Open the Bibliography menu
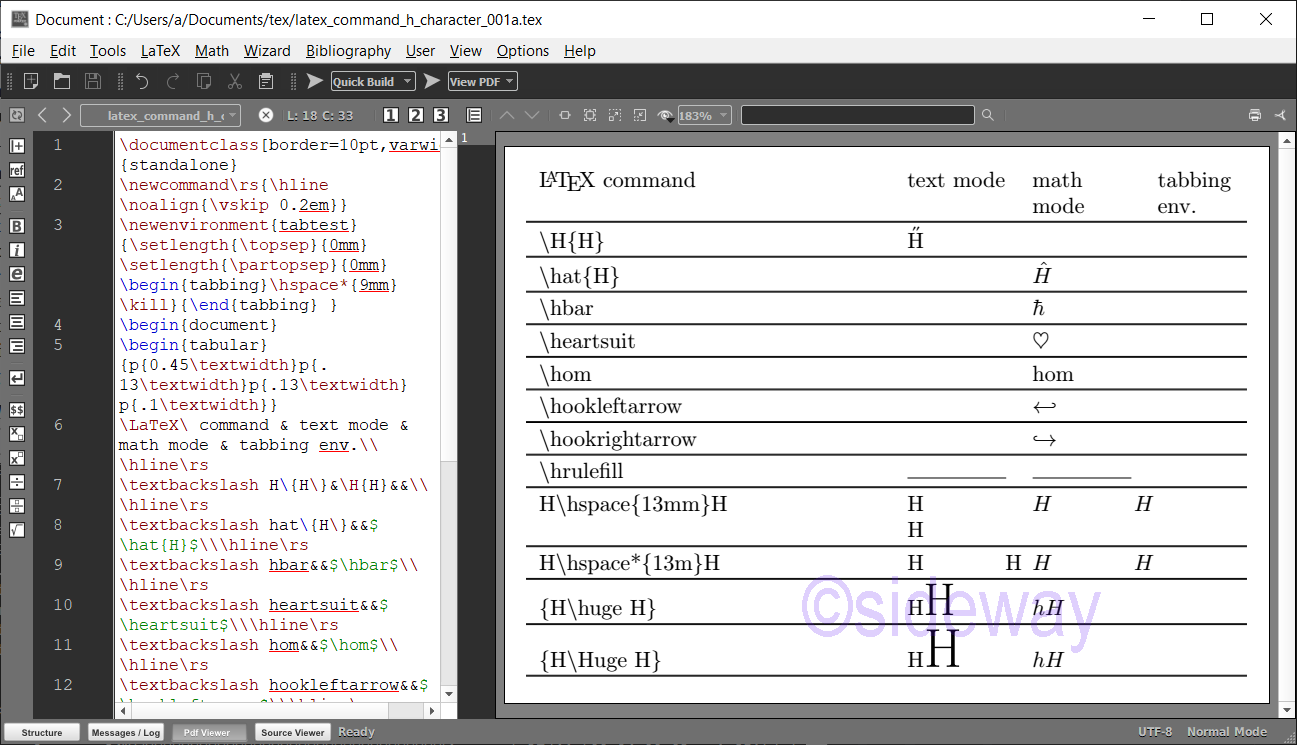Screen dimensions: 1297x745 (348, 51)
